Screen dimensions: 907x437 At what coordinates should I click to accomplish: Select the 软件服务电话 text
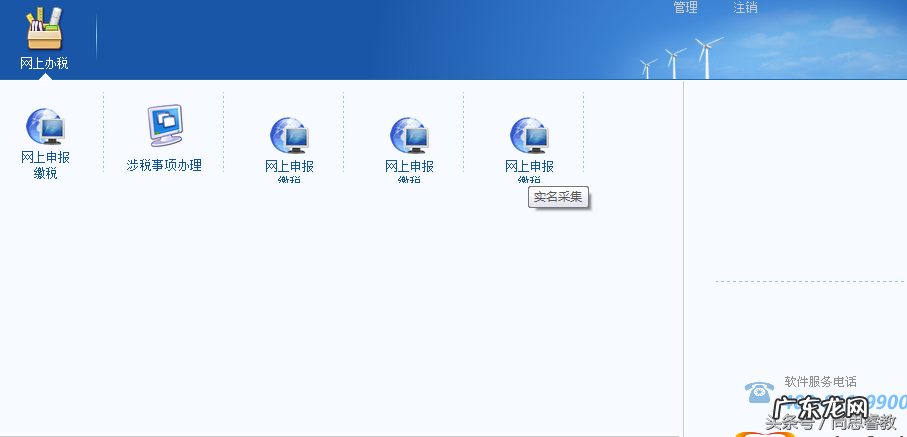coord(820,382)
